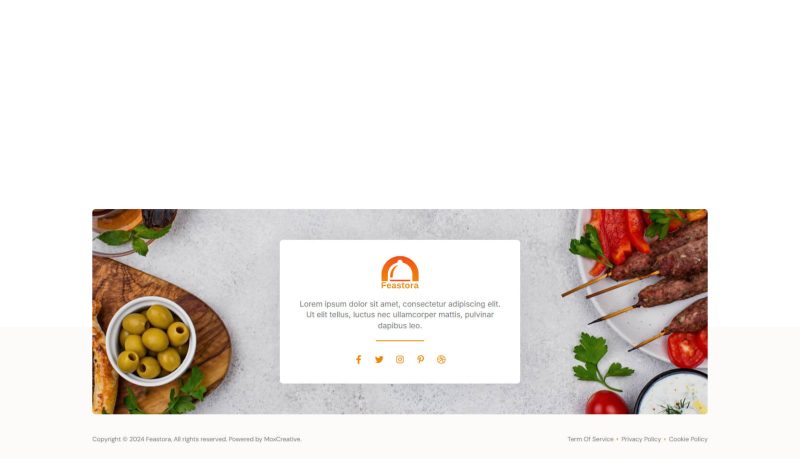This screenshot has height=459, width=800.
Task: Click the mint leaves at banner corner
Action: pyautogui.click(x=134, y=238)
